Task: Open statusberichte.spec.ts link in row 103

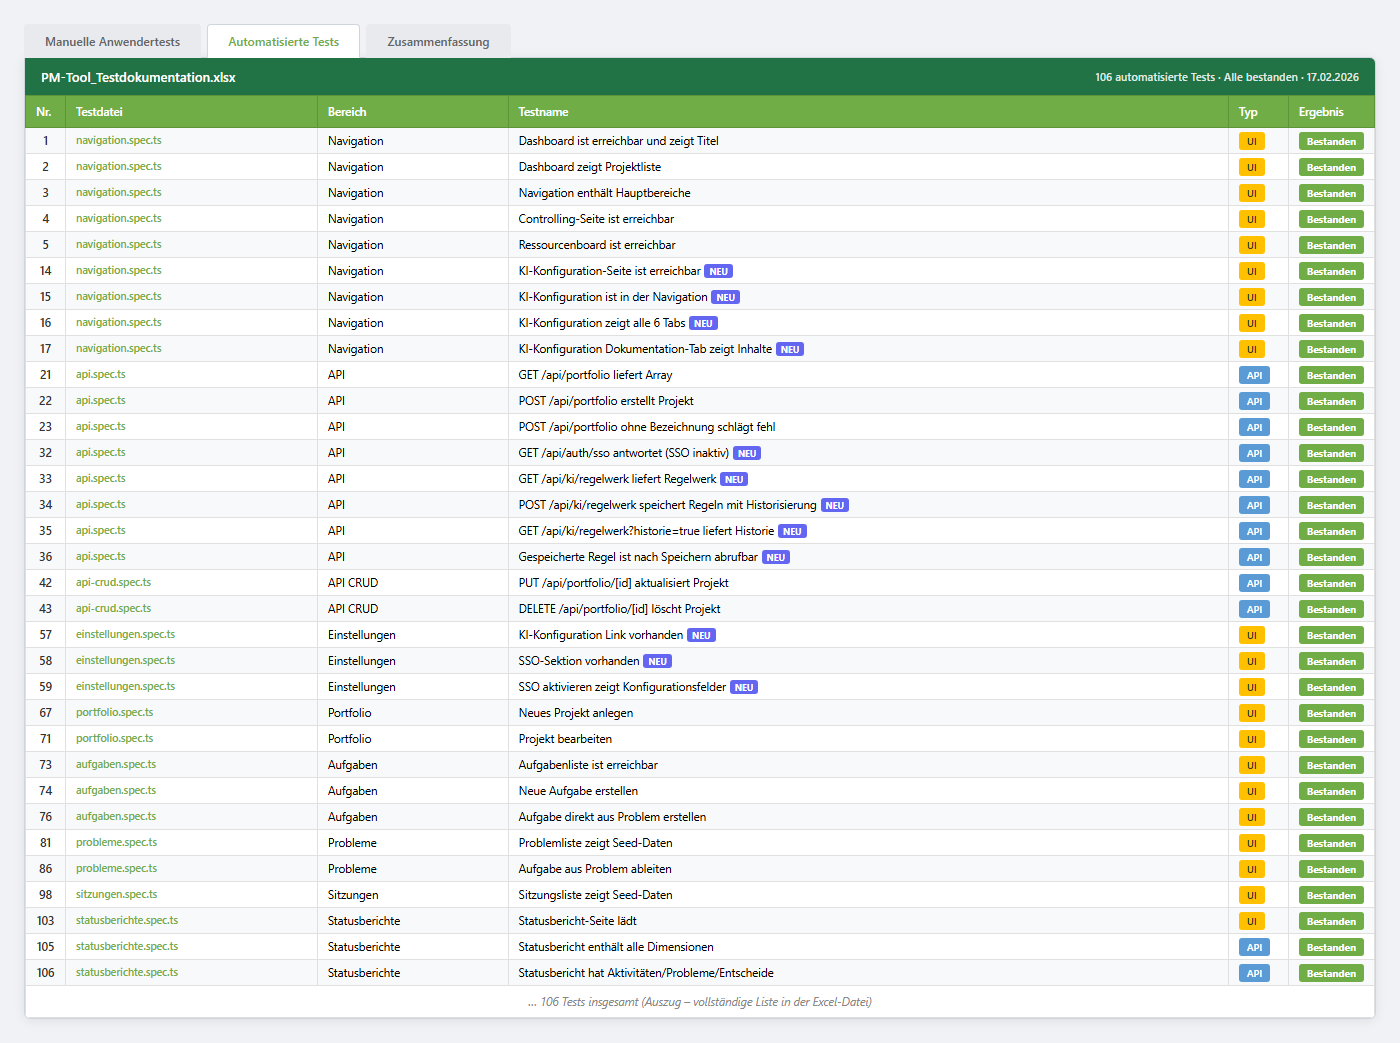Action: click(x=127, y=920)
